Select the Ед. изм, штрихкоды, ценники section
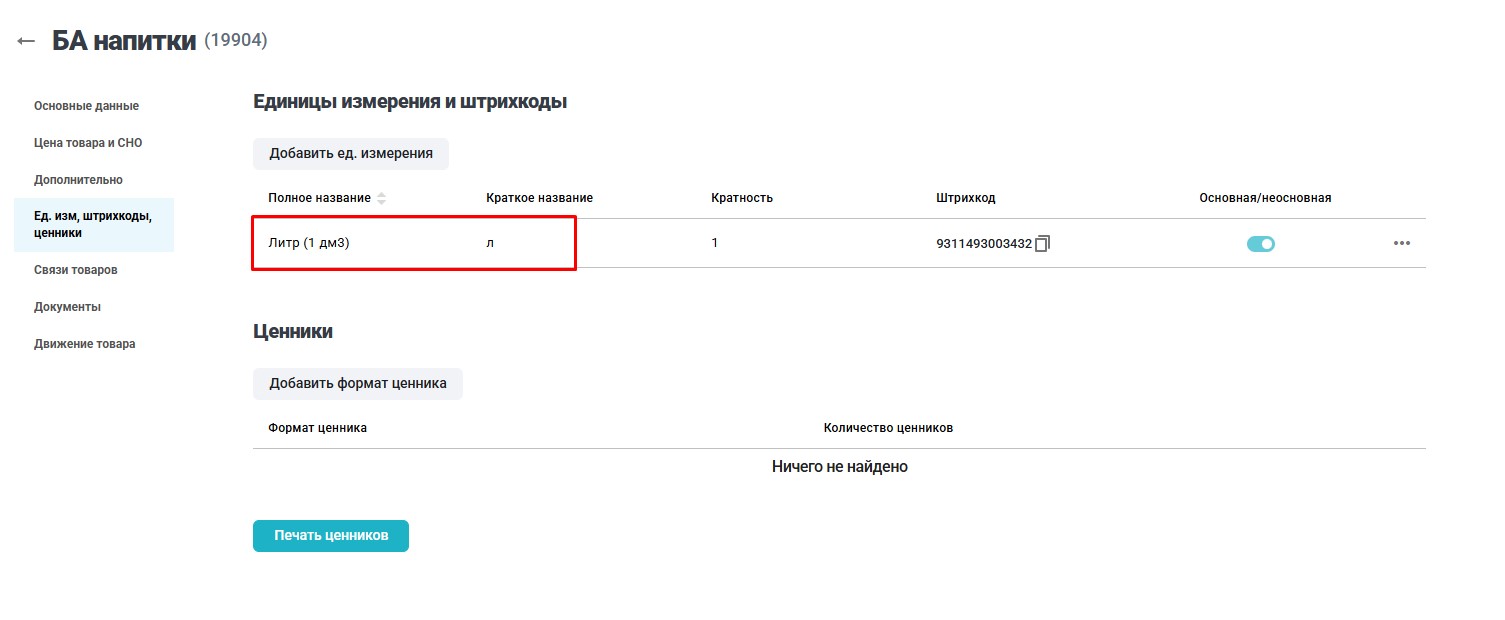The image size is (1505, 620). tap(95, 224)
